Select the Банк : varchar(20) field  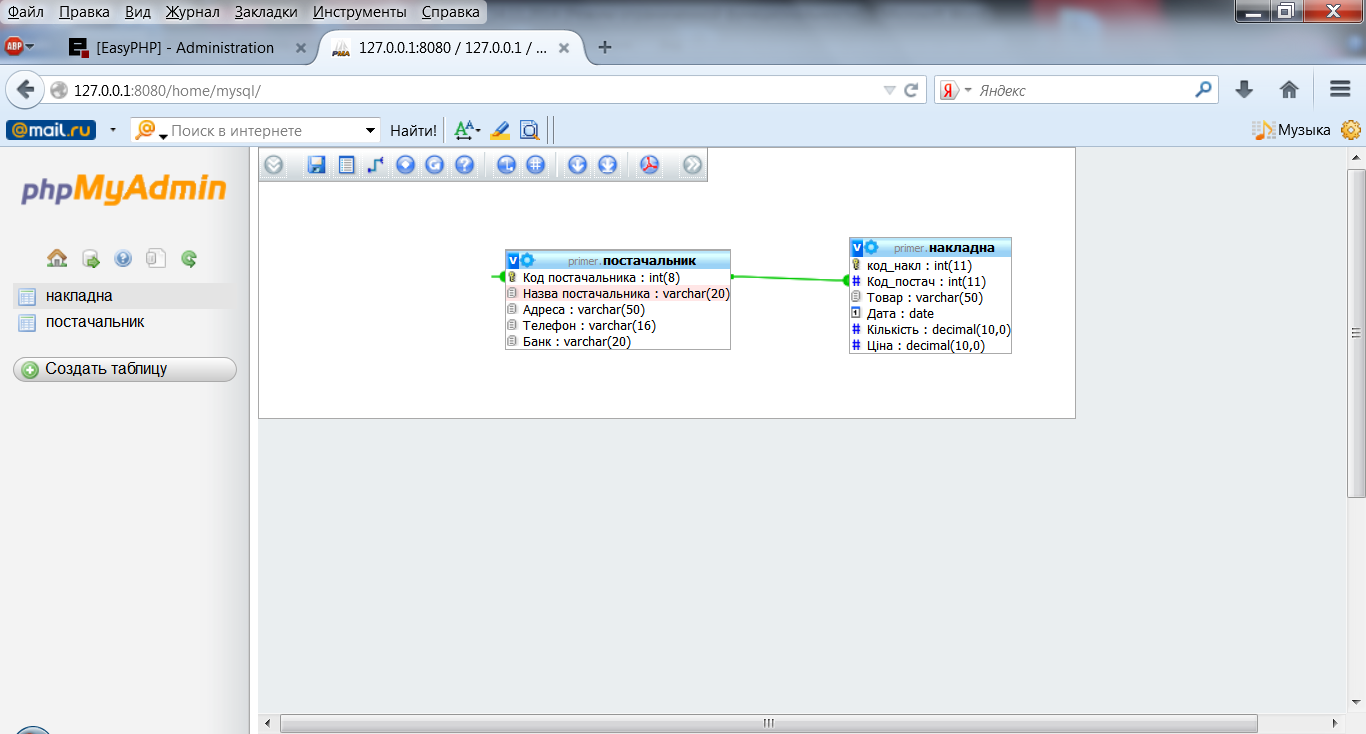(x=618, y=341)
